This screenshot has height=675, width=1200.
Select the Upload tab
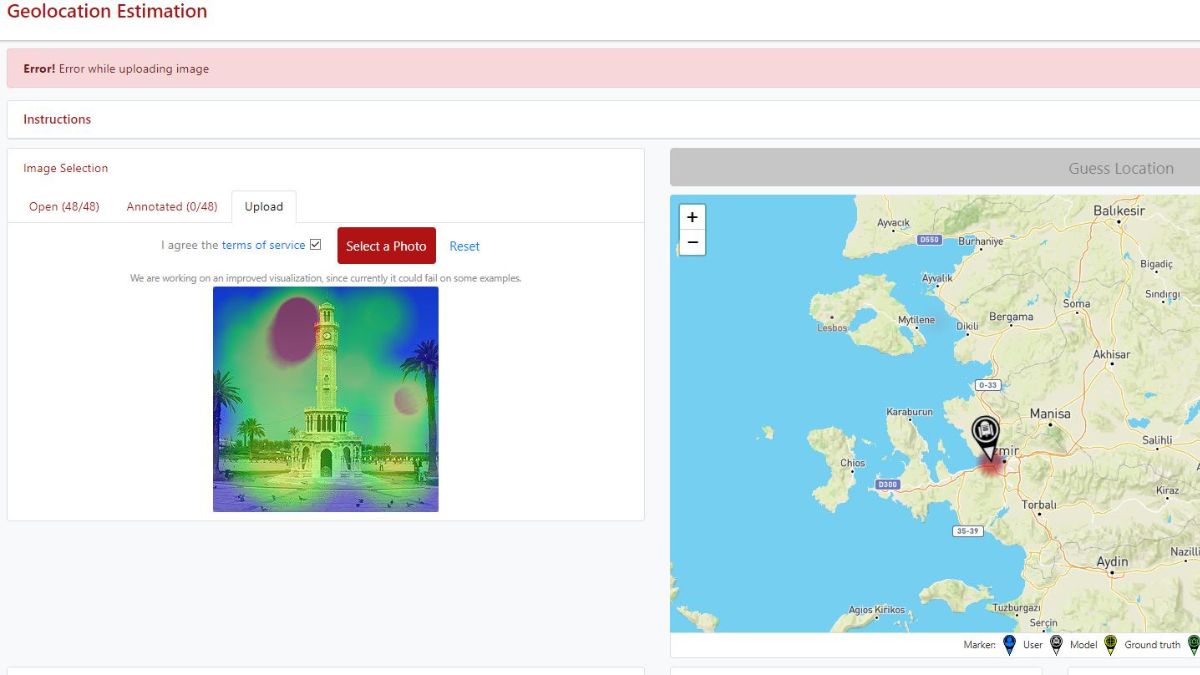264,207
